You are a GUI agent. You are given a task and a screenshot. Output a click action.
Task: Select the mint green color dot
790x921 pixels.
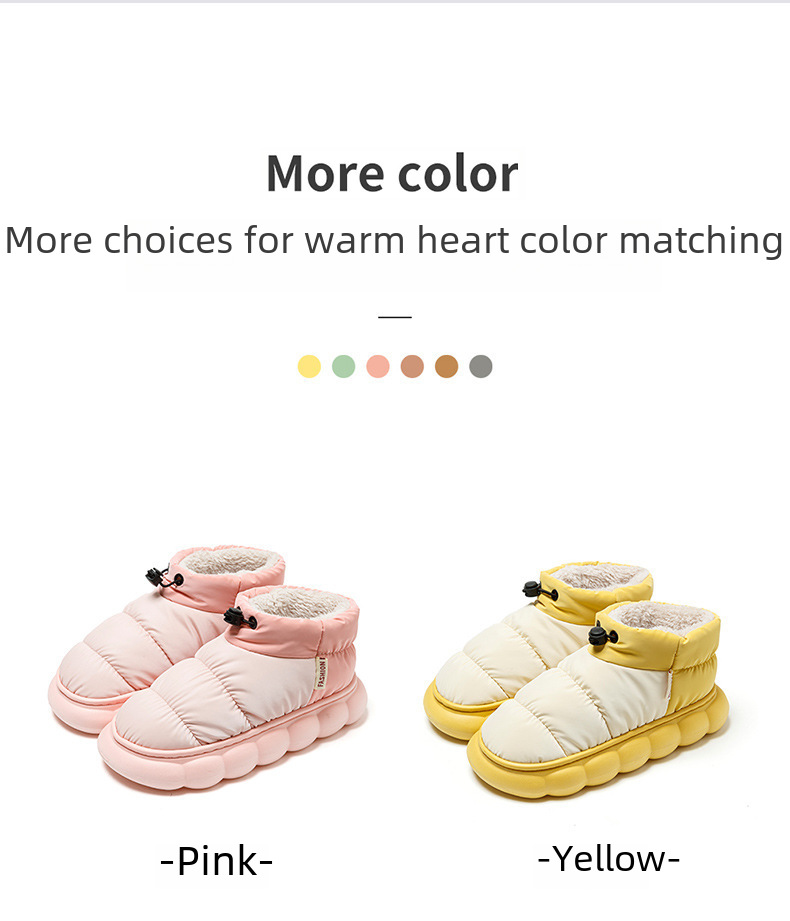coord(344,367)
